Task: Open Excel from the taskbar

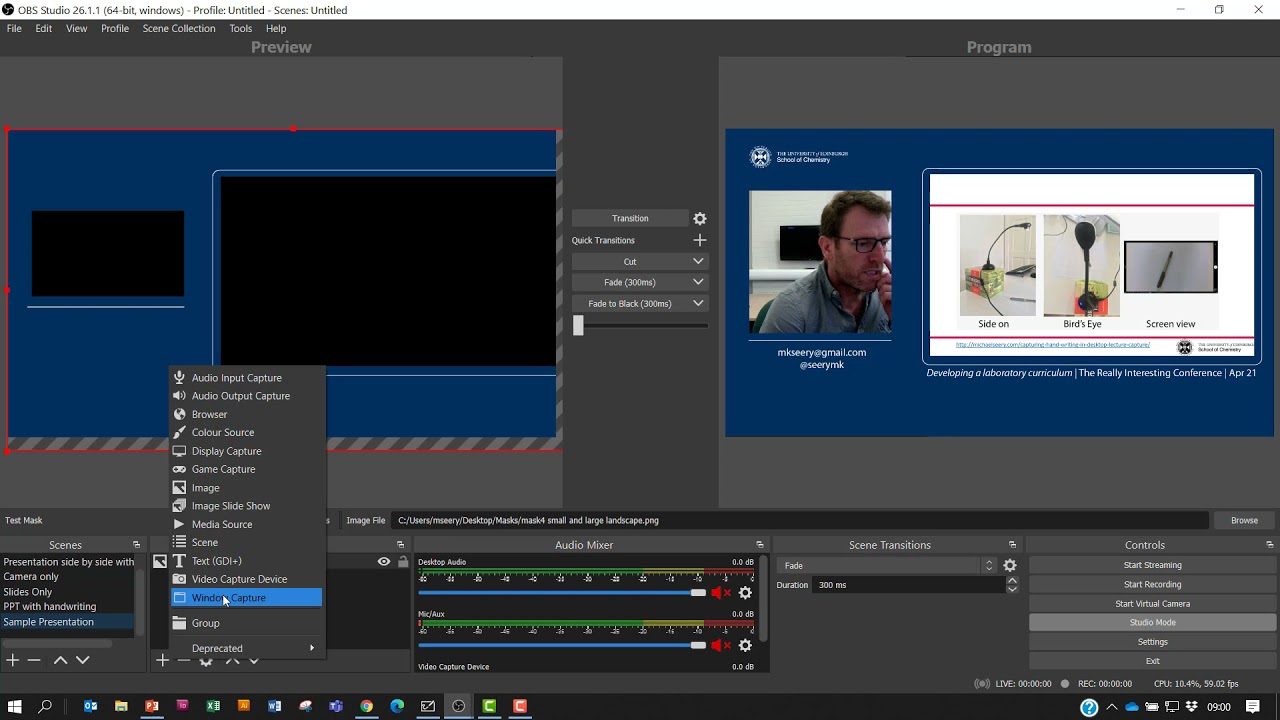Action: tap(213, 706)
